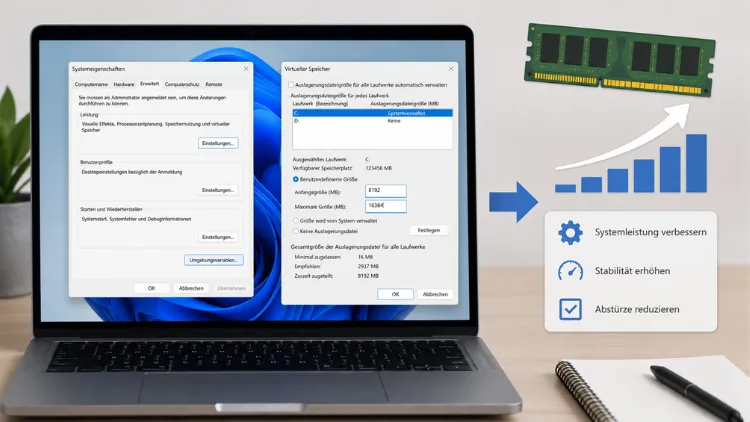The height and width of the screenshot is (422, 750).
Task: Click the checkmark icon beside Abstürze reduzieren
Action: [x=570, y=309]
